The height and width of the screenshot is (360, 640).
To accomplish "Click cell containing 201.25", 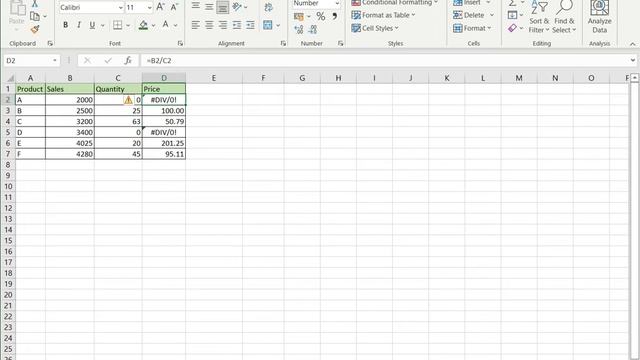I will (164, 143).
